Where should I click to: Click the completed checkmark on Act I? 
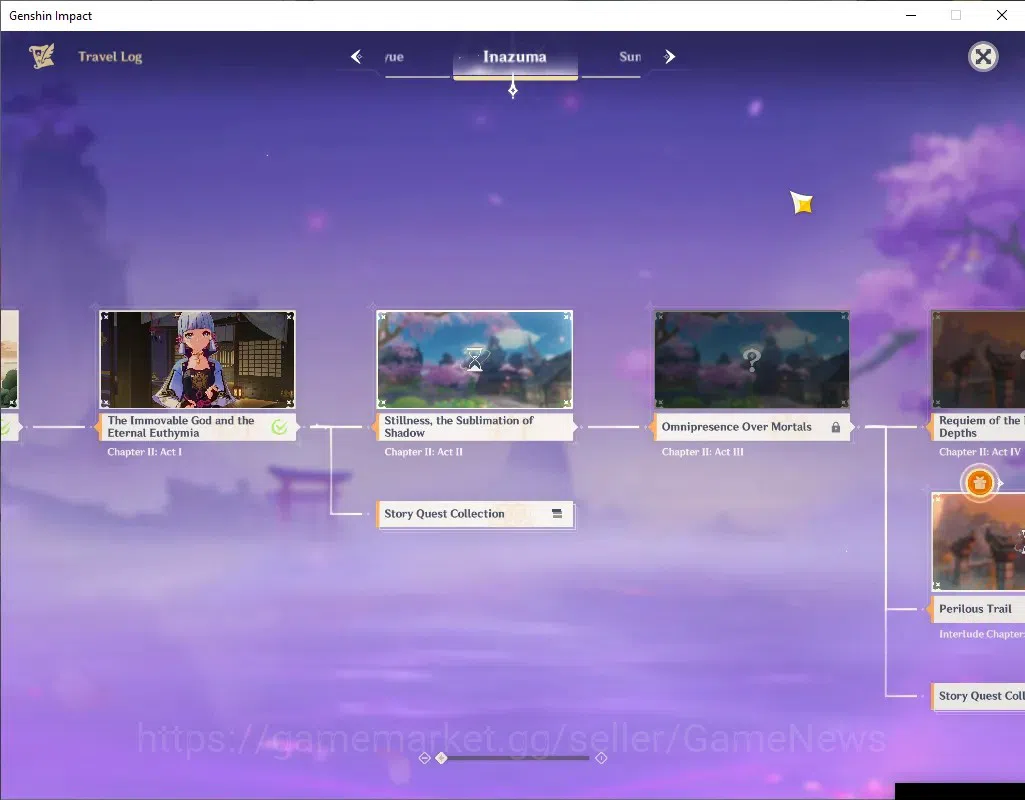(x=279, y=427)
